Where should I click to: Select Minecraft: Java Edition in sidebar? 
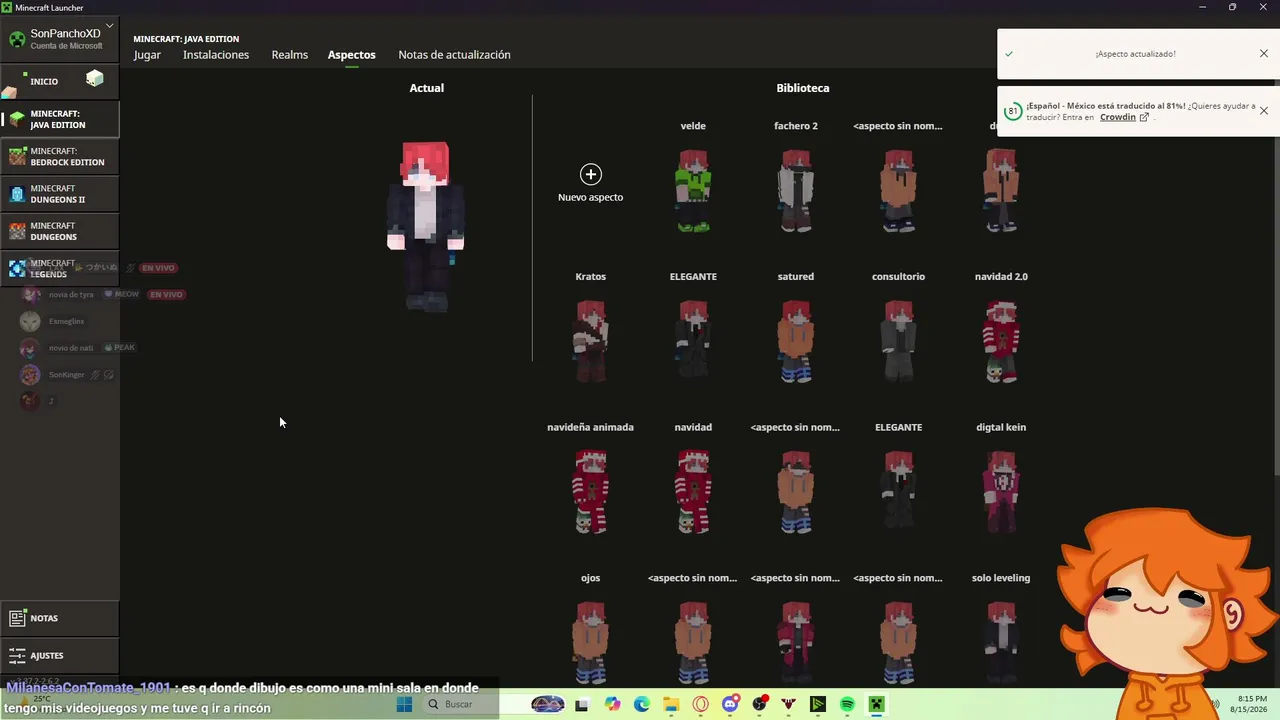tap(59, 119)
